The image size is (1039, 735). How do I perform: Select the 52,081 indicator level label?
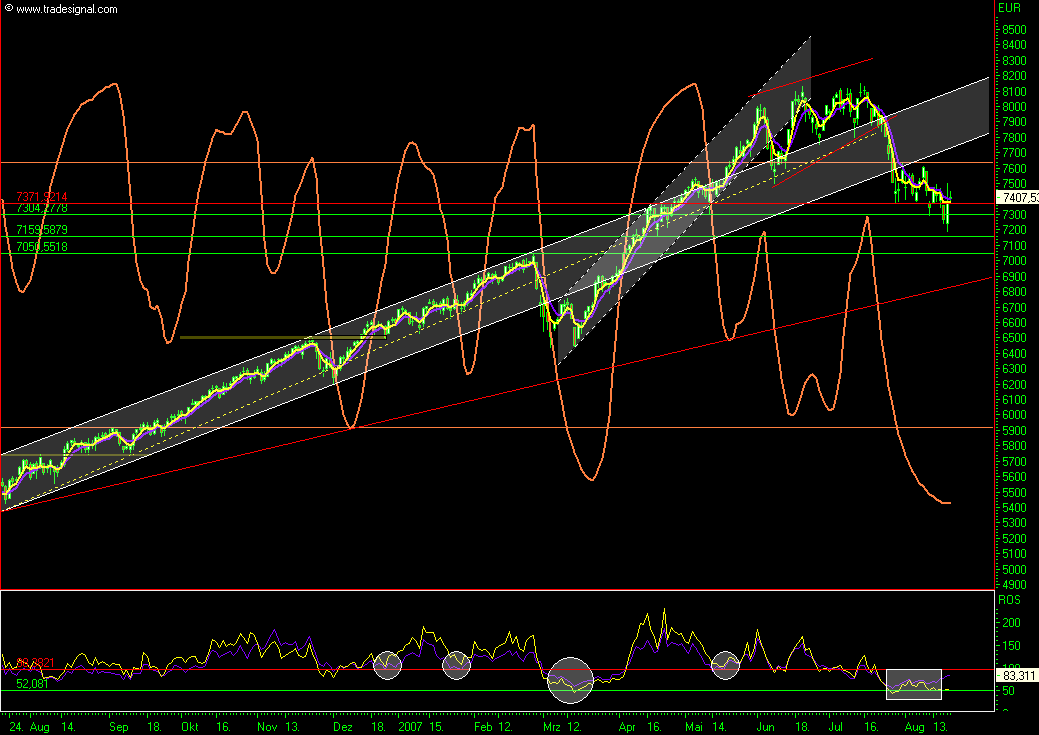click(32, 684)
